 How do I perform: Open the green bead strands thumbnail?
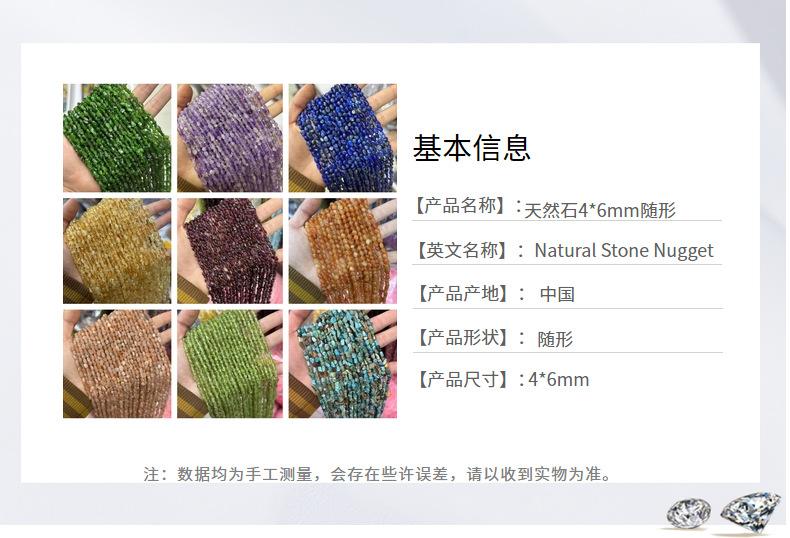[117, 138]
